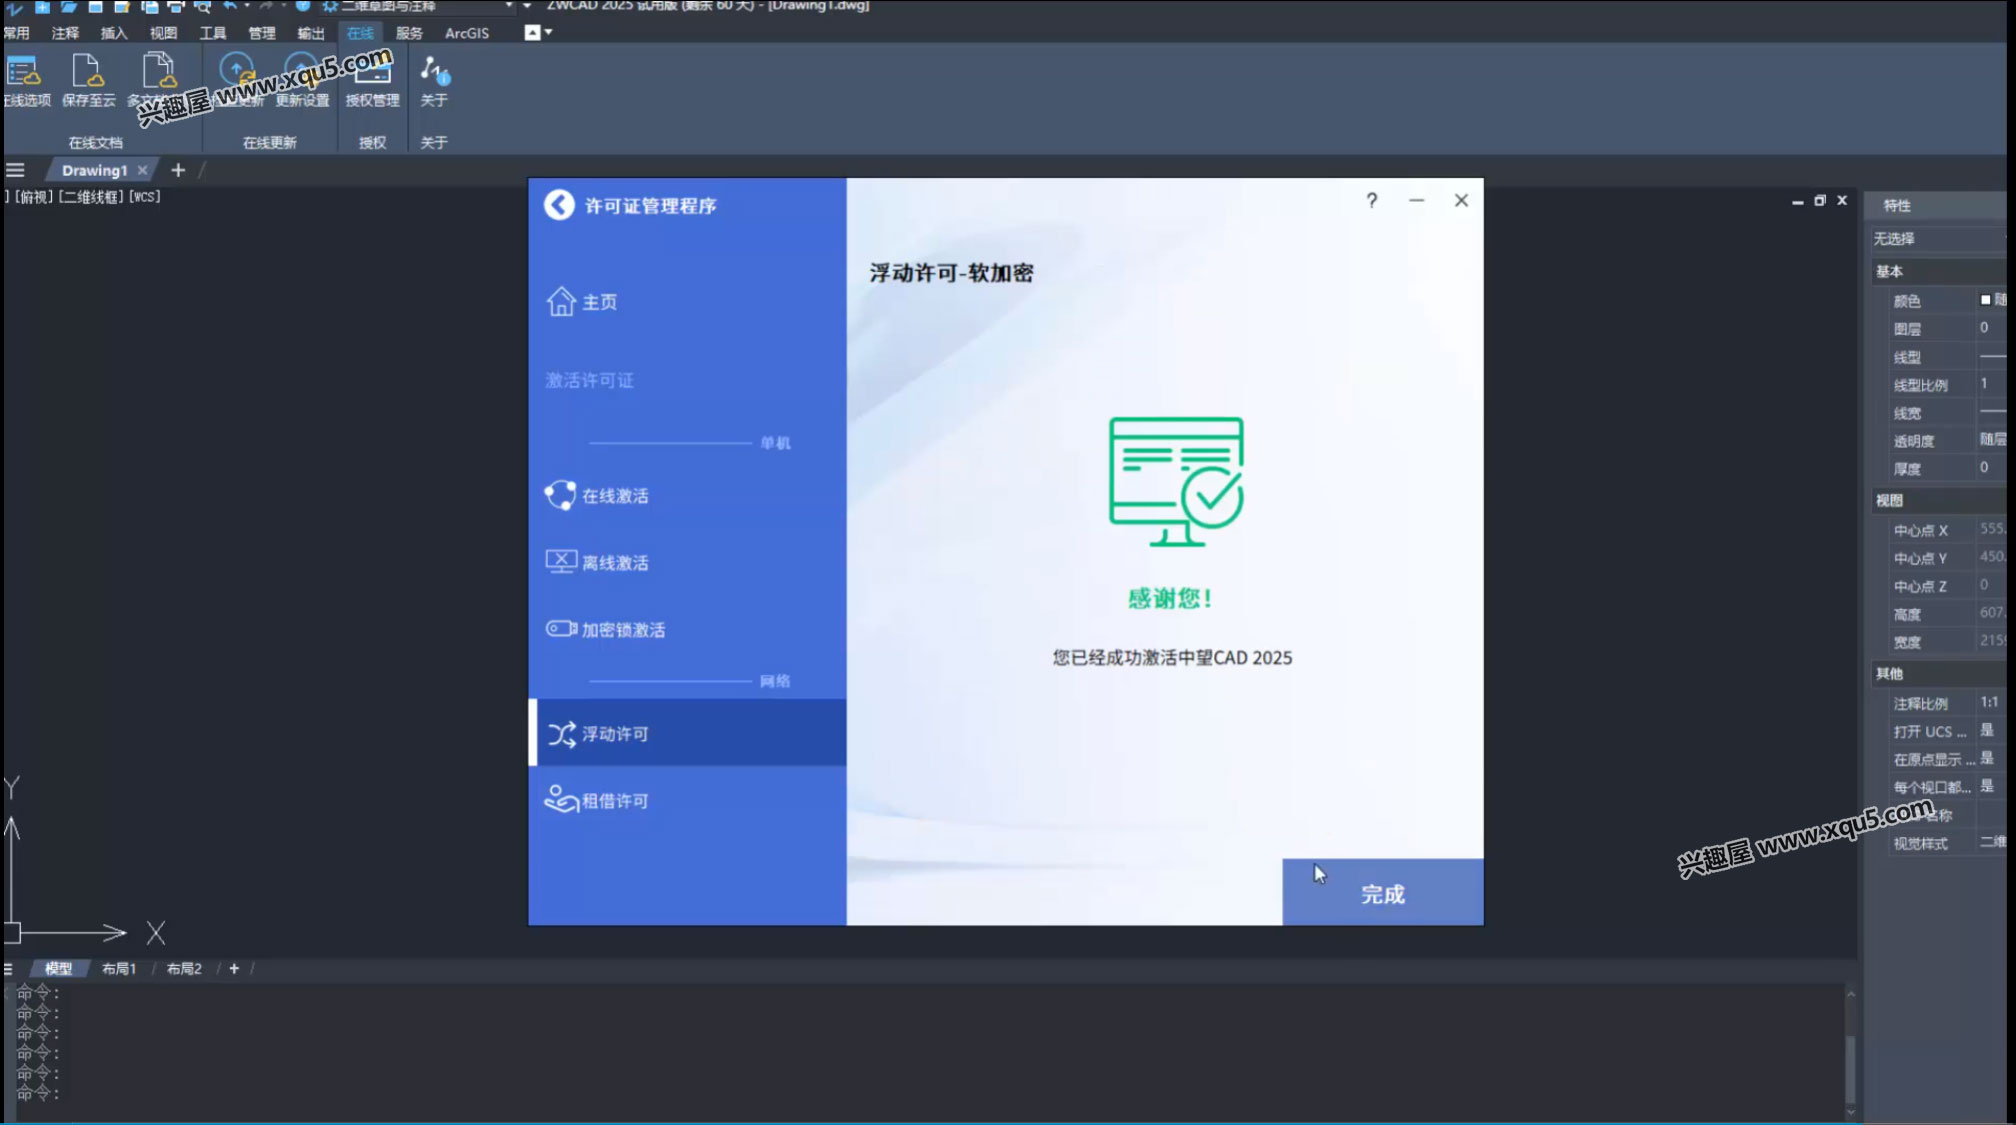The image size is (2016, 1125).
Task: Click the 无选择 selection dropdown
Action: coord(1939,238)
